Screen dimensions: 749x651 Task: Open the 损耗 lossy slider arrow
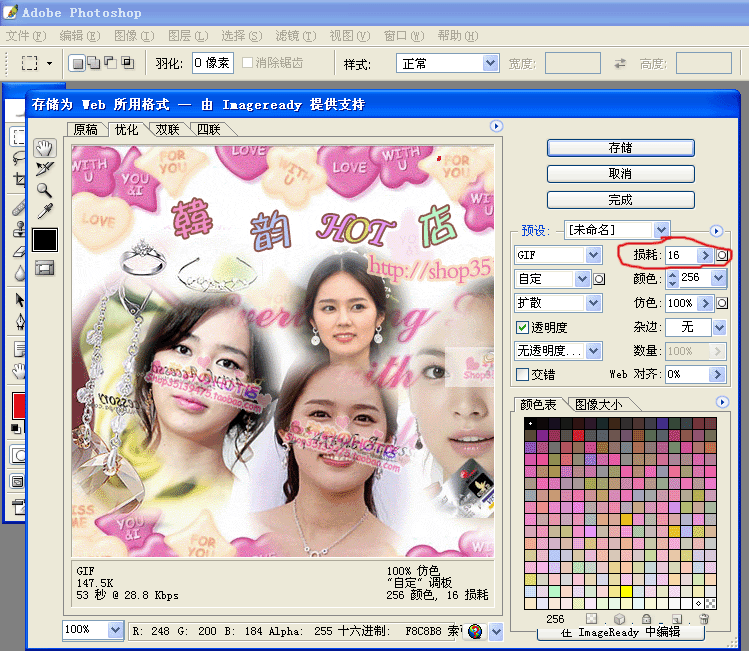pyautogui.click(x=705, y=255)
